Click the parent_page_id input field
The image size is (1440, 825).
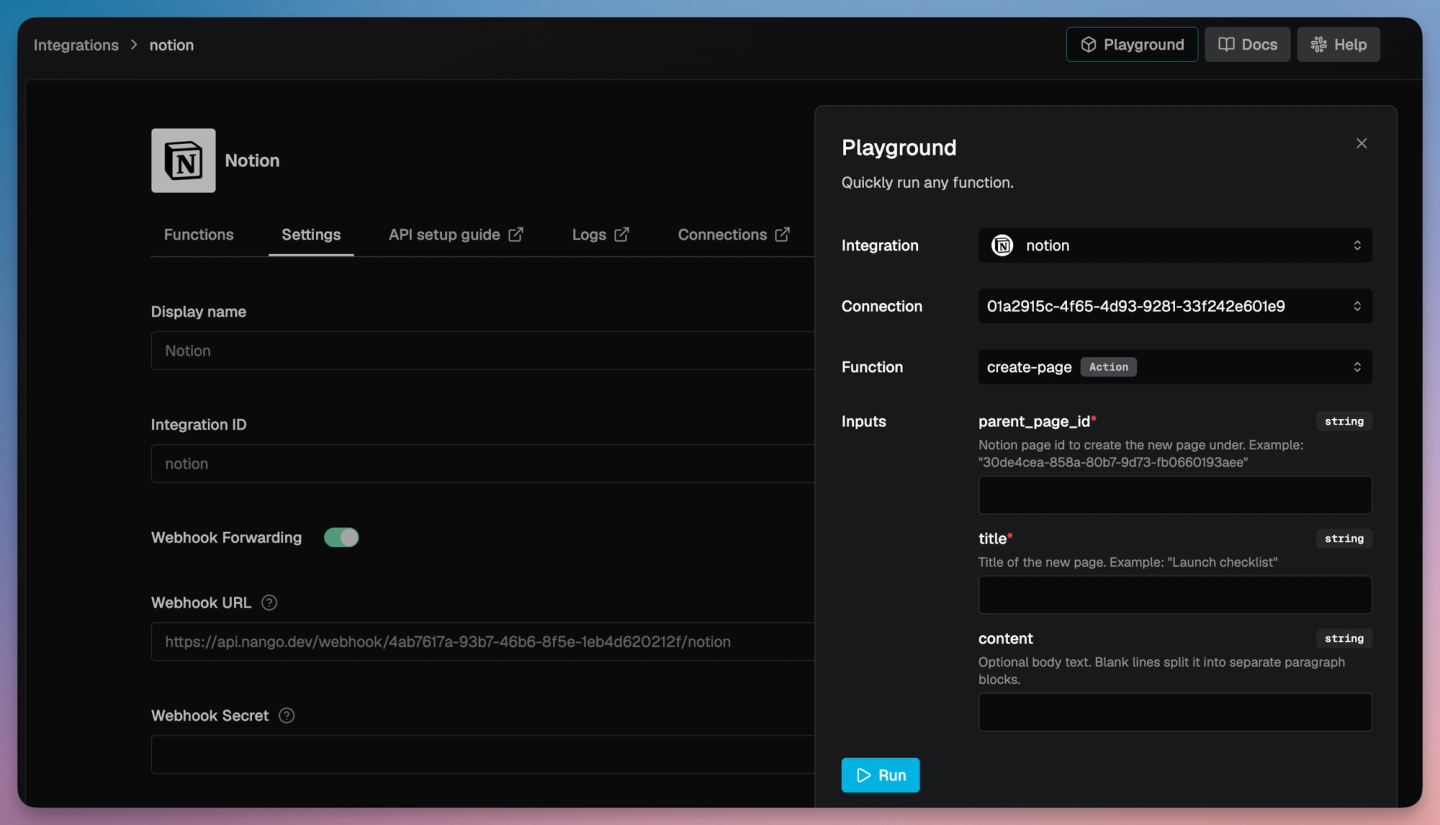[1175, 495]
